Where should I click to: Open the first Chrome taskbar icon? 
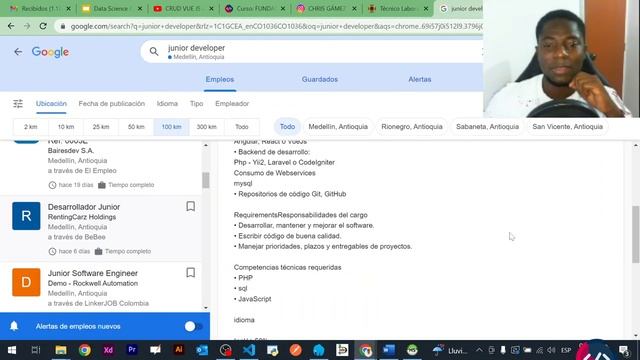84,350
